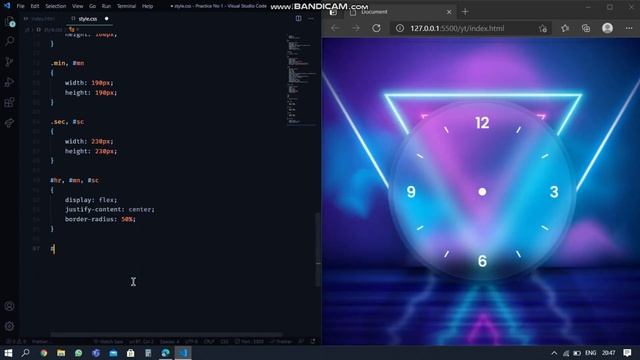
Task: Open editor More Actions ellipsis
Action: (311, 18)
